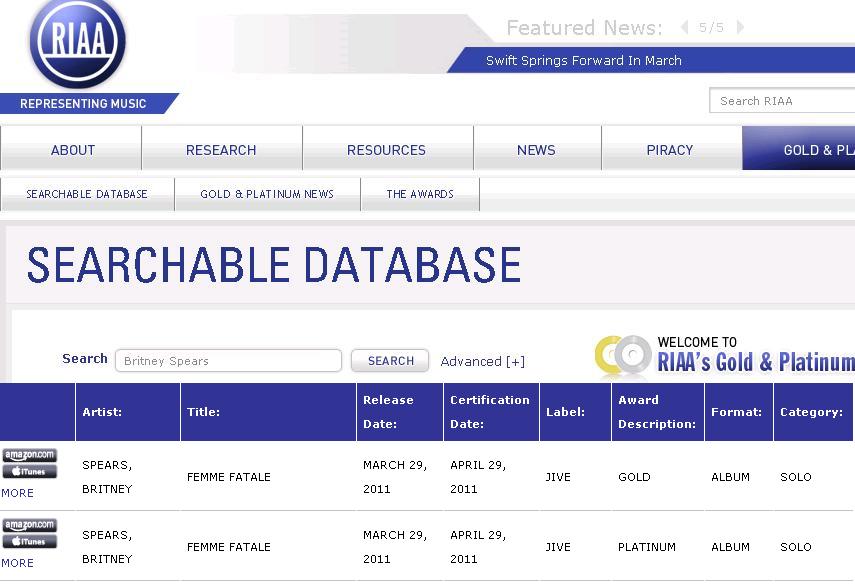Screen dimensions: 855x585
Task: Expand Advanced [+] search options
Action: click(483, 361)
